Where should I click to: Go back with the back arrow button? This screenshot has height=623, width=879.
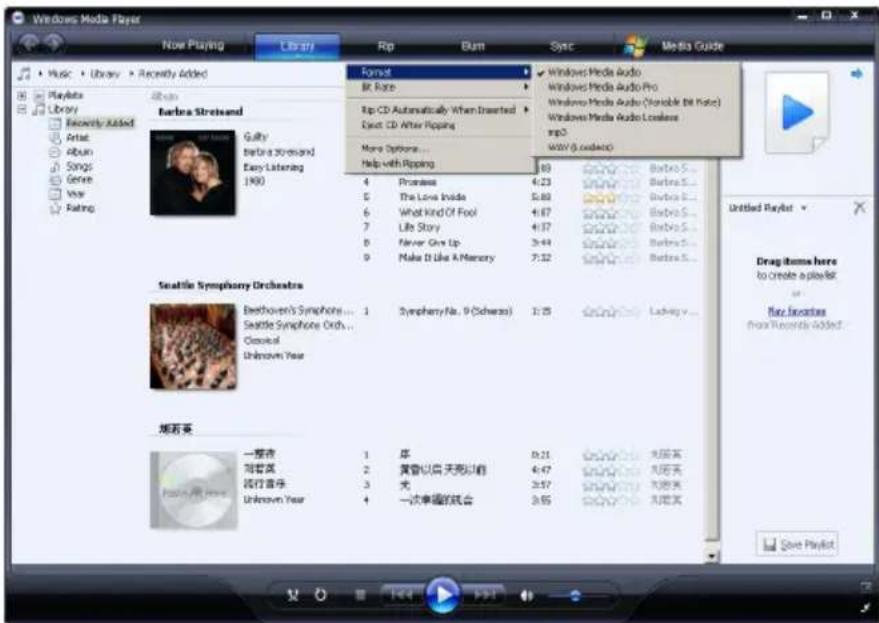click(30, 43)
